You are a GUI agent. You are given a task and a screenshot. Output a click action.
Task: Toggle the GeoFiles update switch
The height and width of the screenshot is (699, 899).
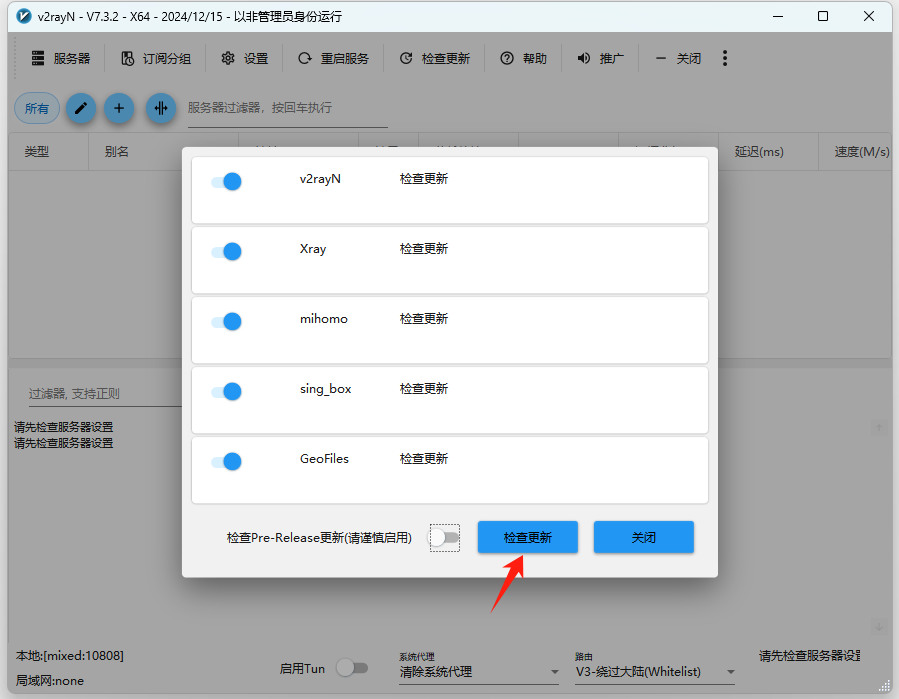(227, 462)
